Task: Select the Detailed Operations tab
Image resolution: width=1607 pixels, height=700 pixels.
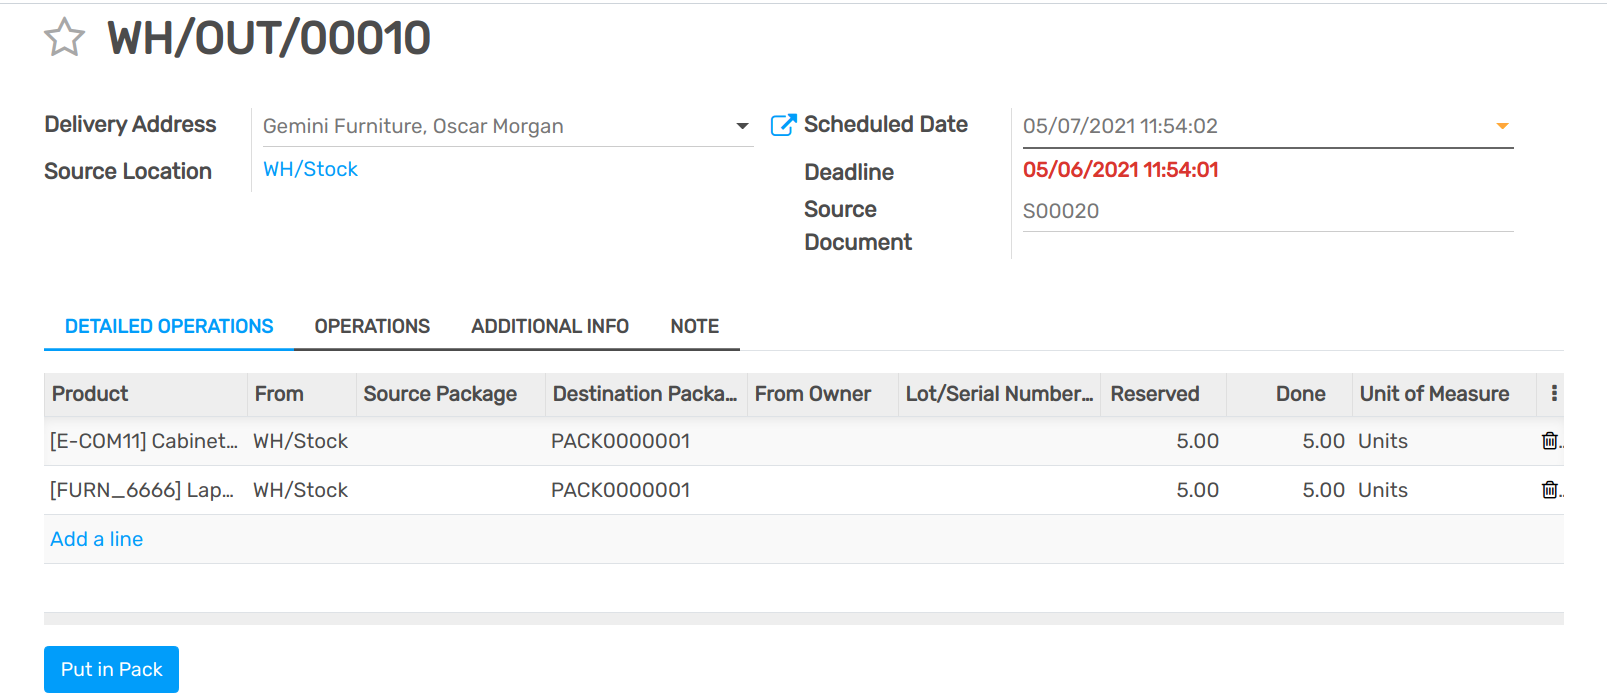Action: (169, 327)
